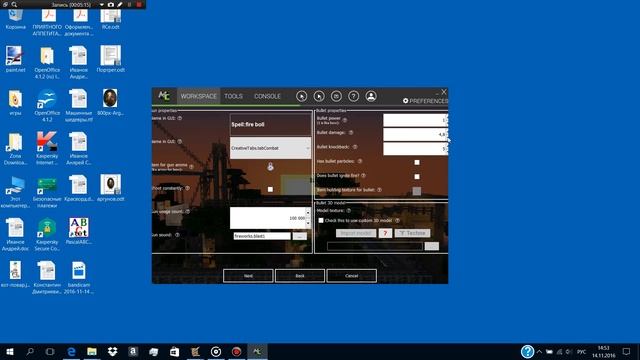The height and width of the screenshot is (360, 640).
Task: Browse gun sound with the '...' button
Action: [300, 236]
